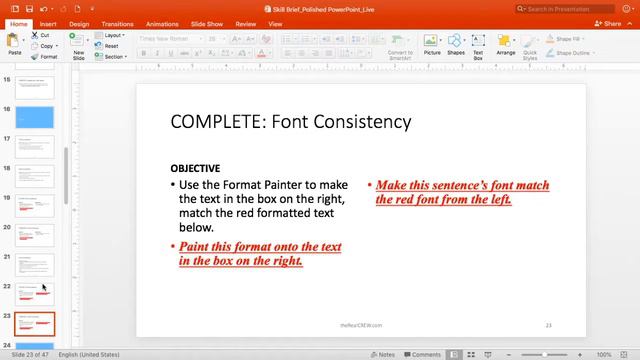Open the Transitions tab

(118, 24)
